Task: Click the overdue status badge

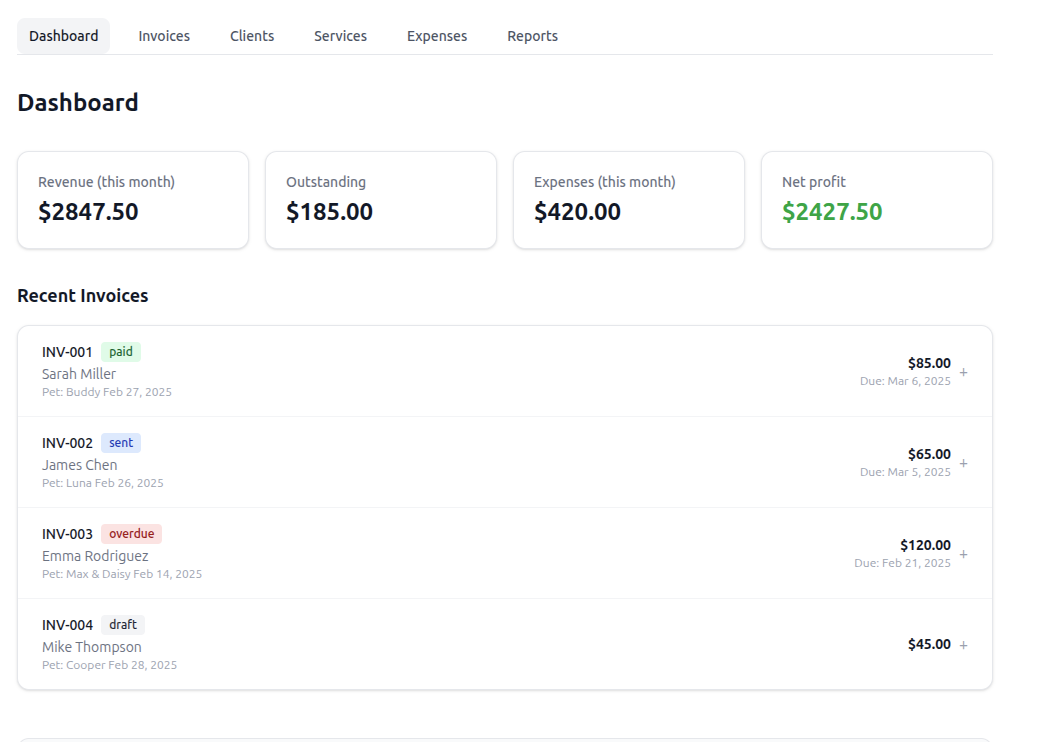Action: [x=131, y=533]
